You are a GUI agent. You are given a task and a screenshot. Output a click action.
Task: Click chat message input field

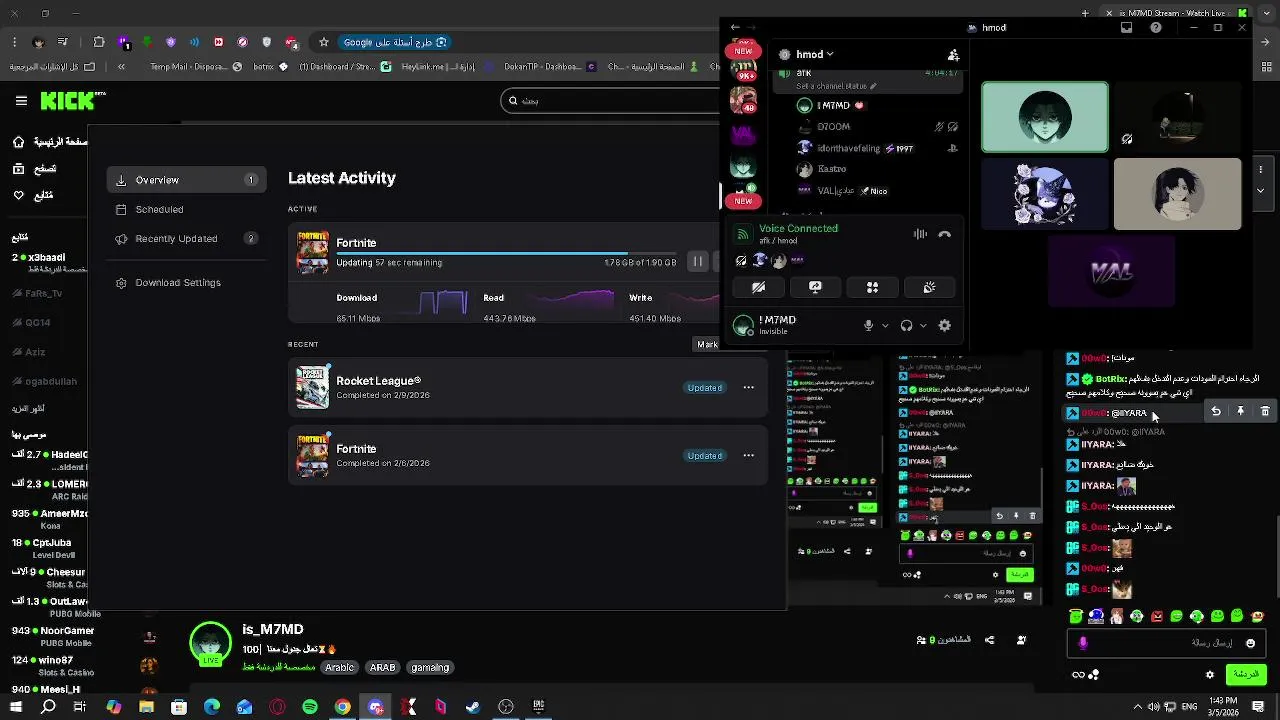(1167, 643)
